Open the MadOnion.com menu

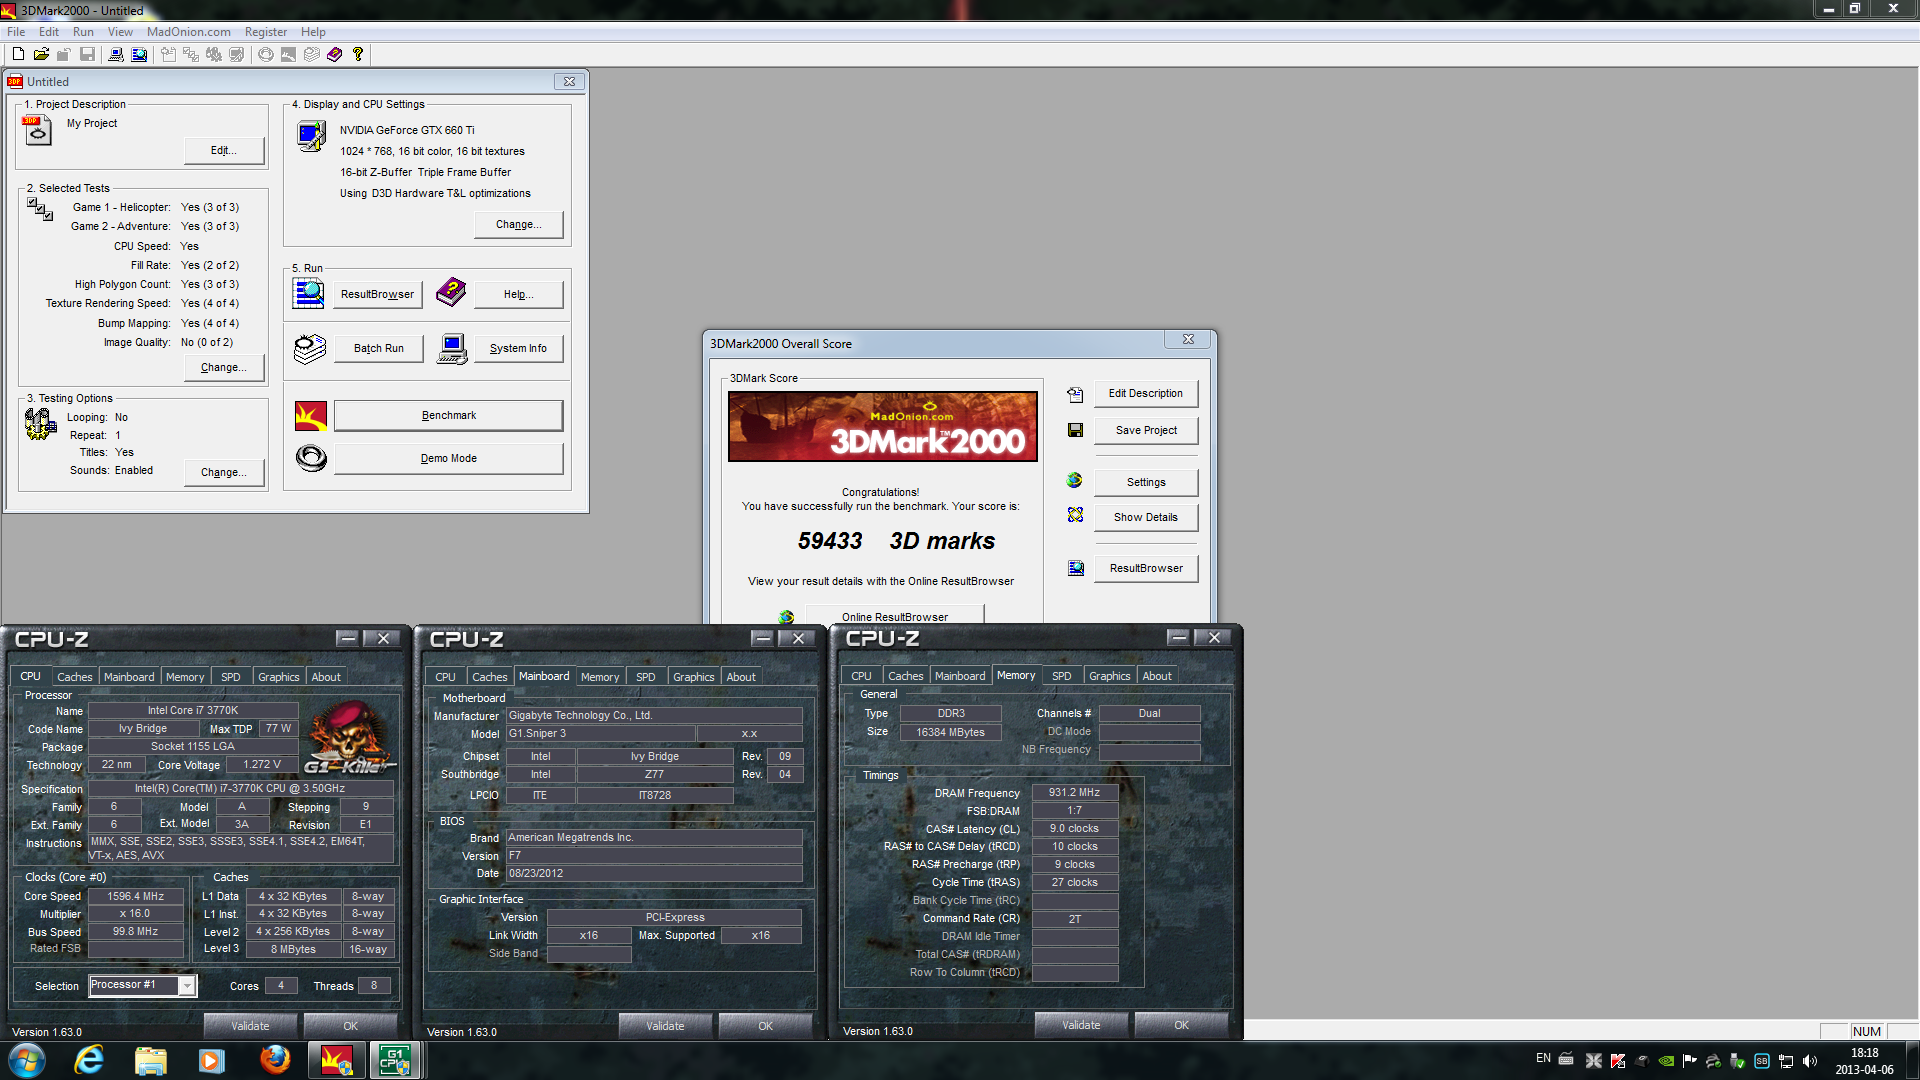coord(189,32)
